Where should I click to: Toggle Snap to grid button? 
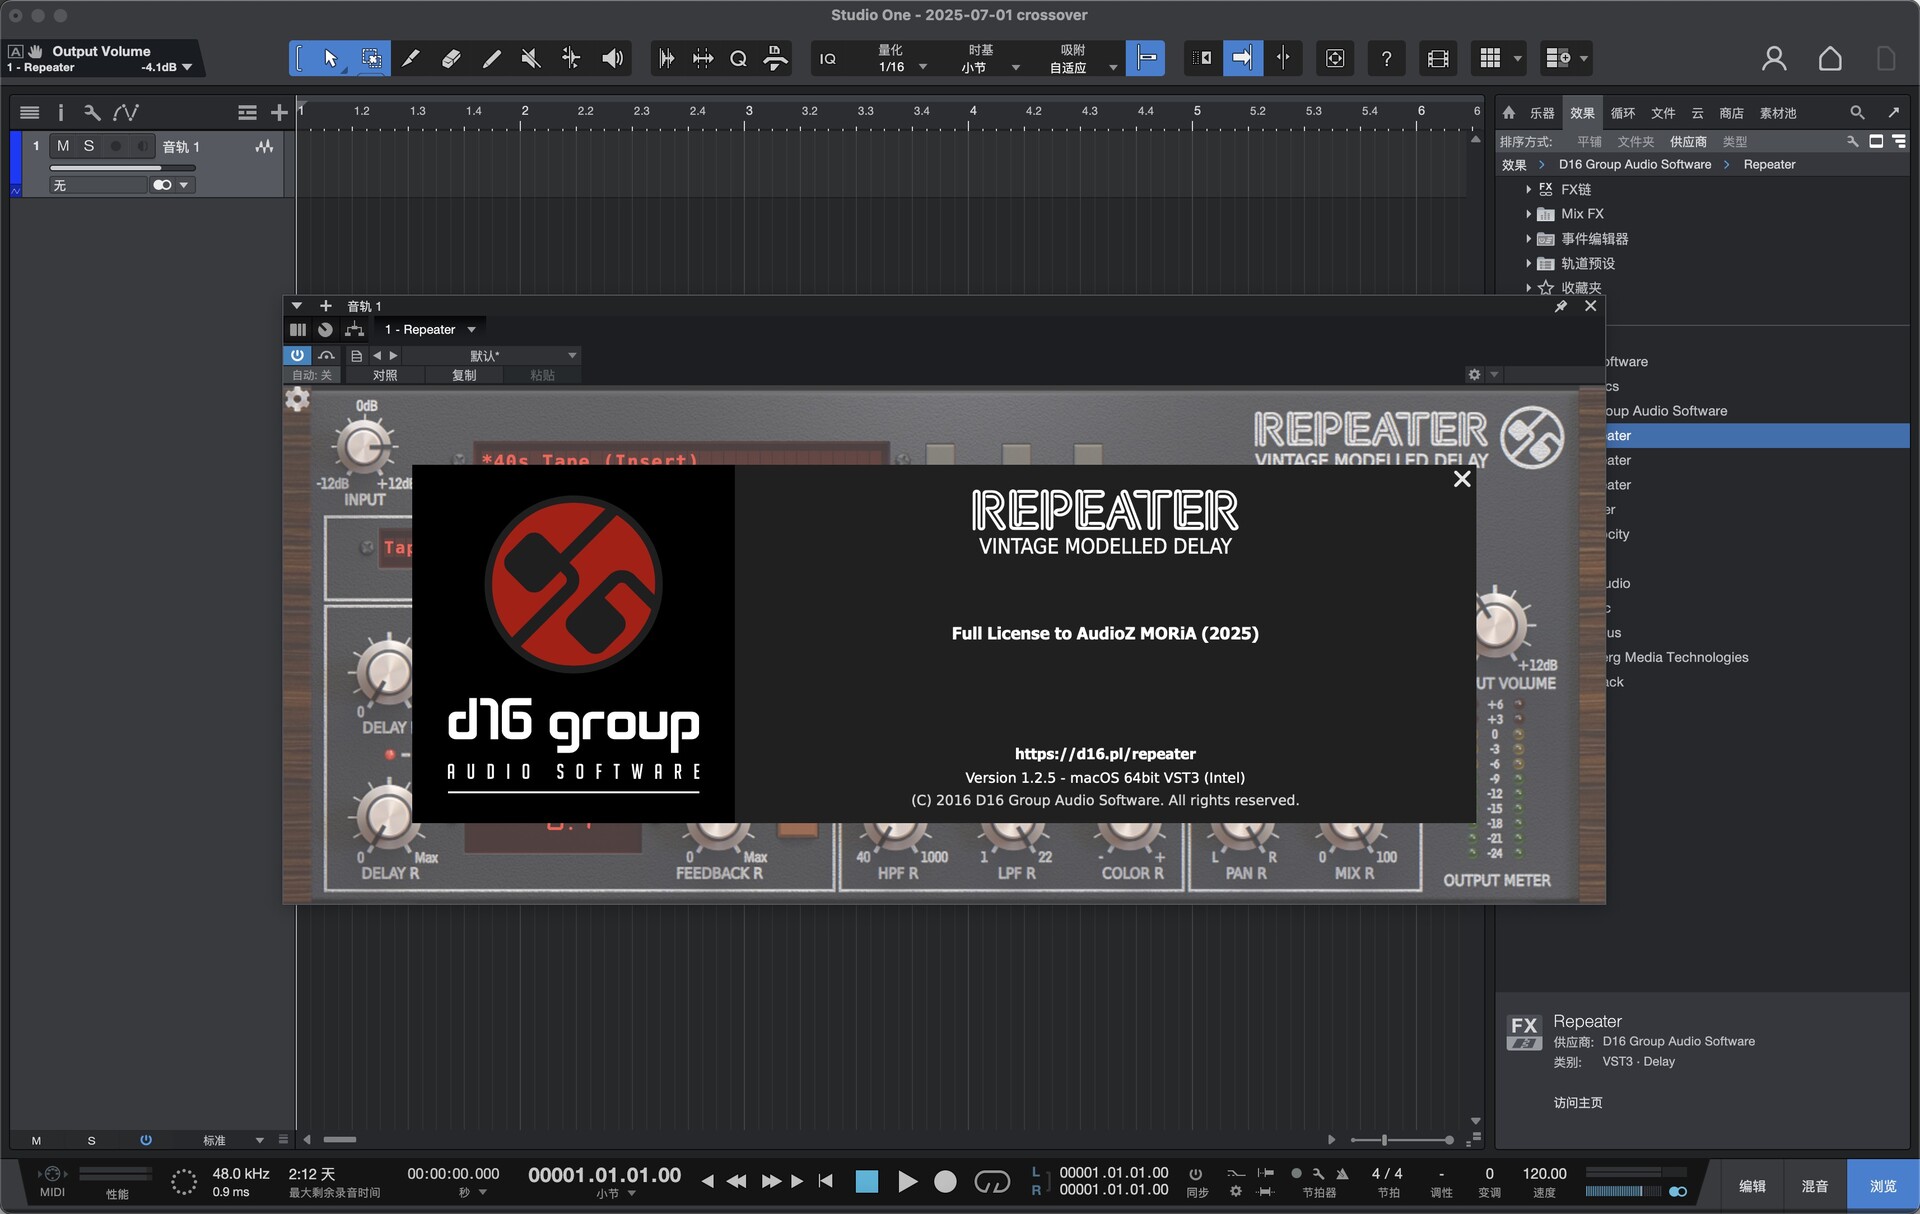tap(1146, 58)
